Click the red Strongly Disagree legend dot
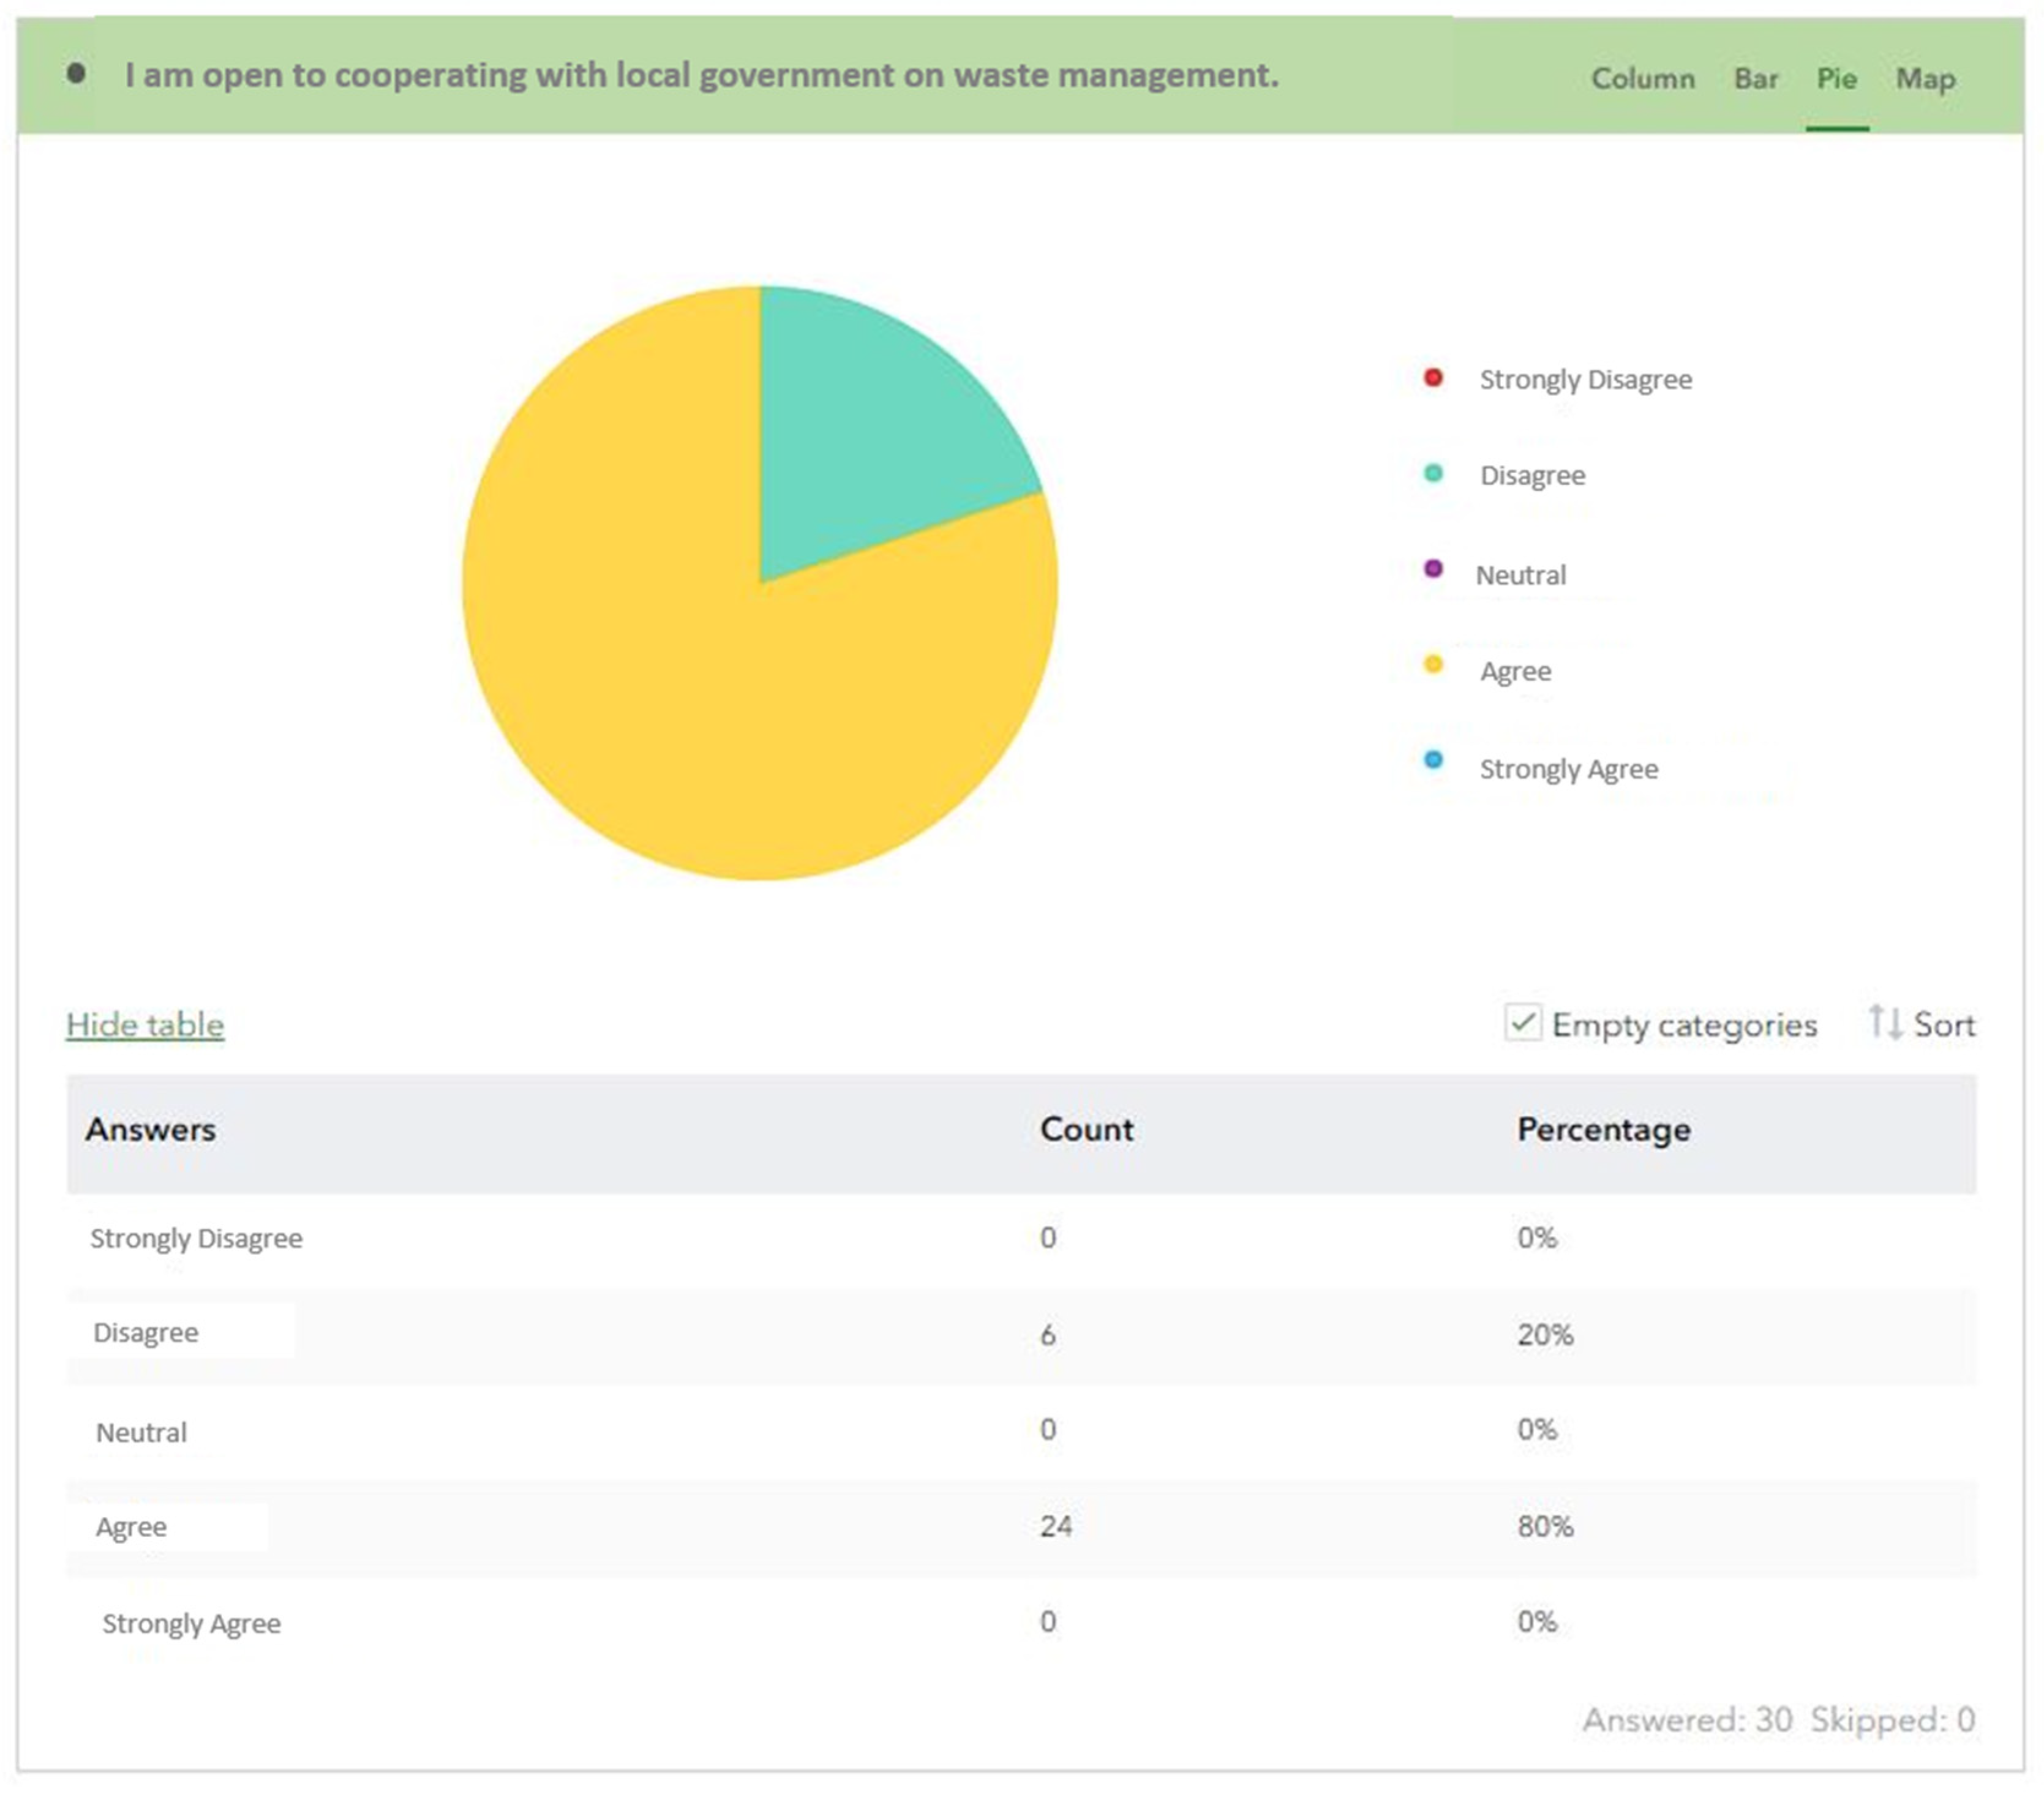The height and width of the screenshot is (1794, 2044). coord(1433,377)
